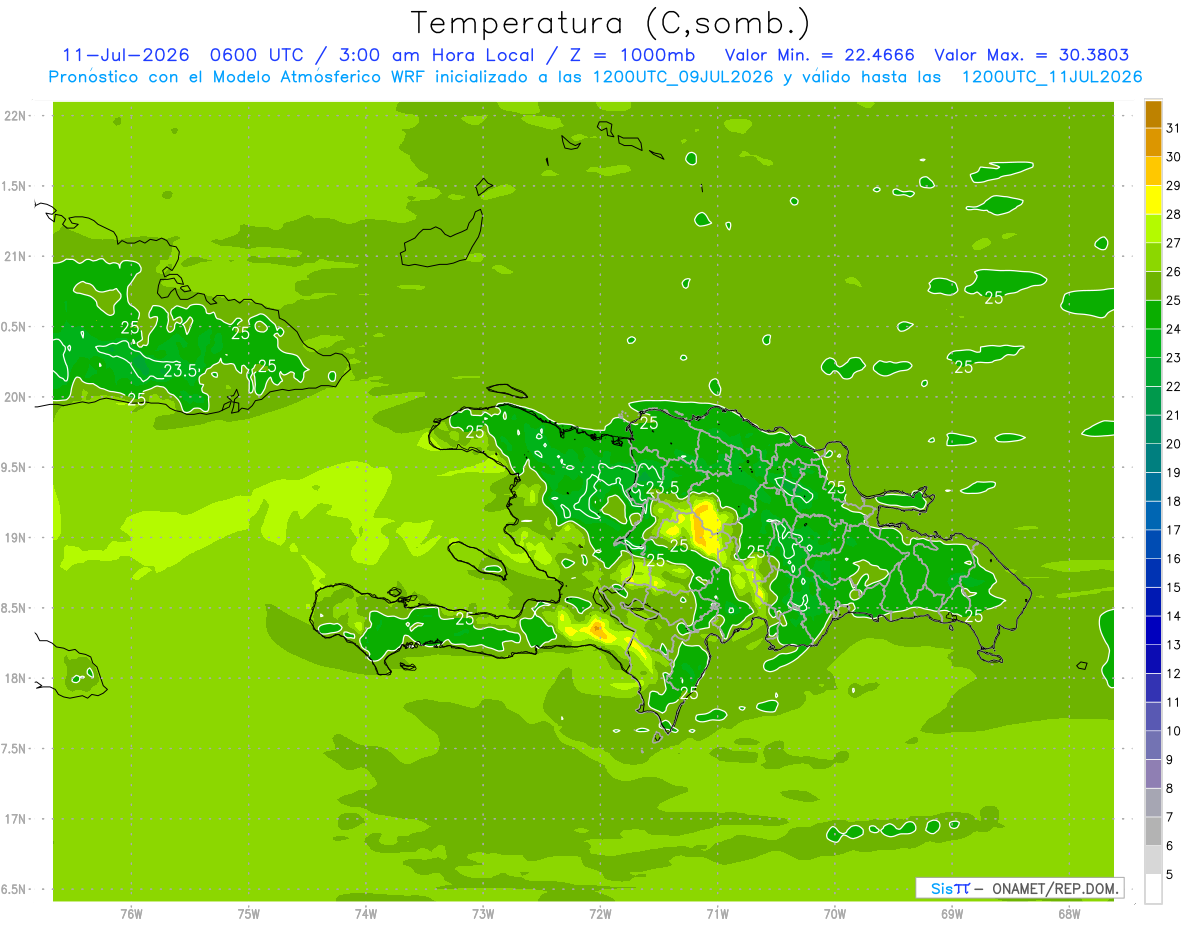Pick the blue swatch between 15 and 16
This screenshot has width=1200, height=927.
1153,573
